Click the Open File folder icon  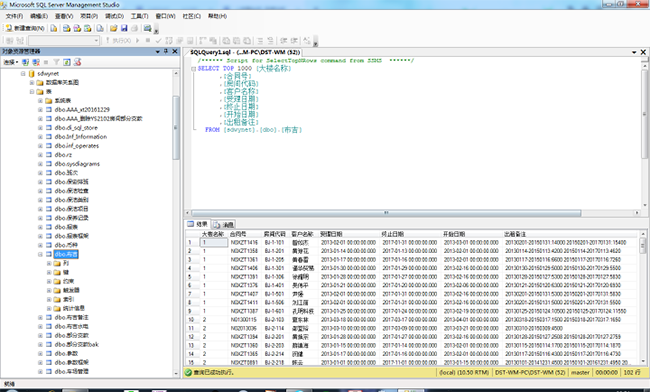pyautogui.click(x=113, y=28)
